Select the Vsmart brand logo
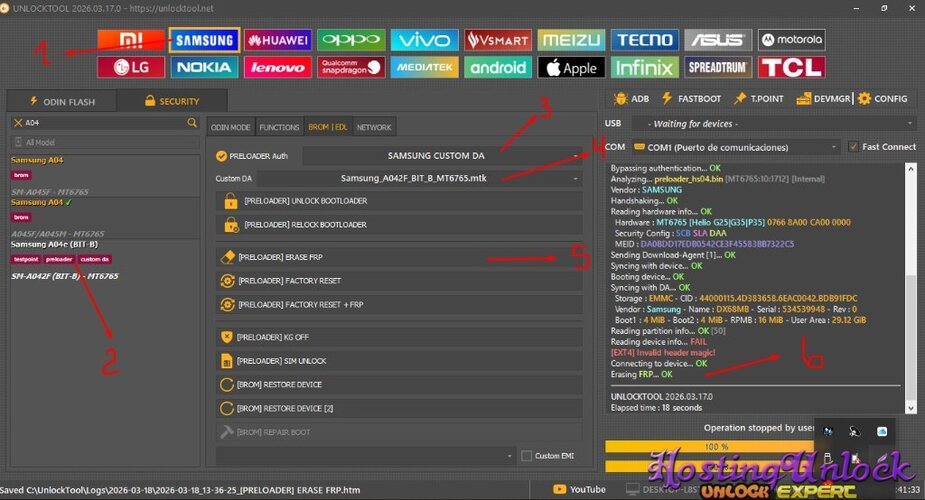 point(498,40)
